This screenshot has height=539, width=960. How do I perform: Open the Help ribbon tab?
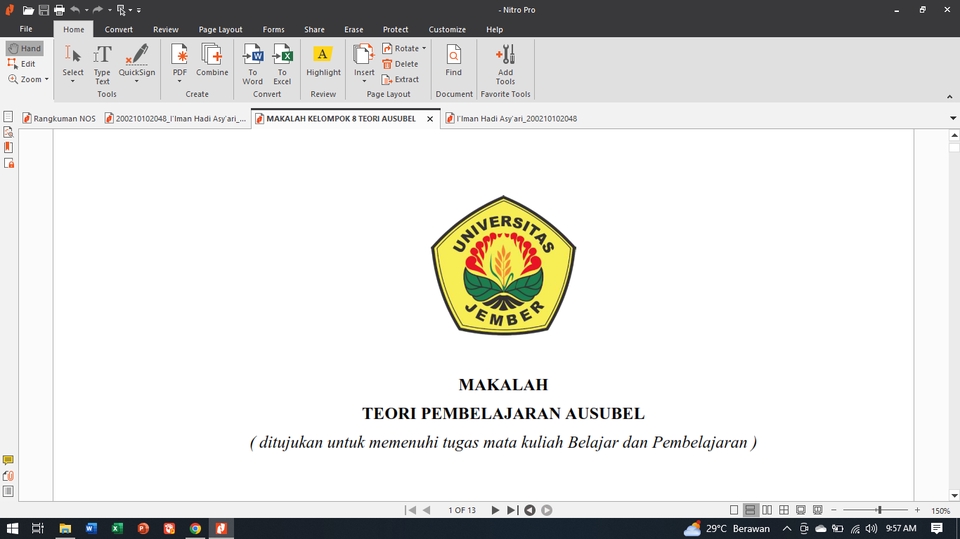click(x=494, y=29)
